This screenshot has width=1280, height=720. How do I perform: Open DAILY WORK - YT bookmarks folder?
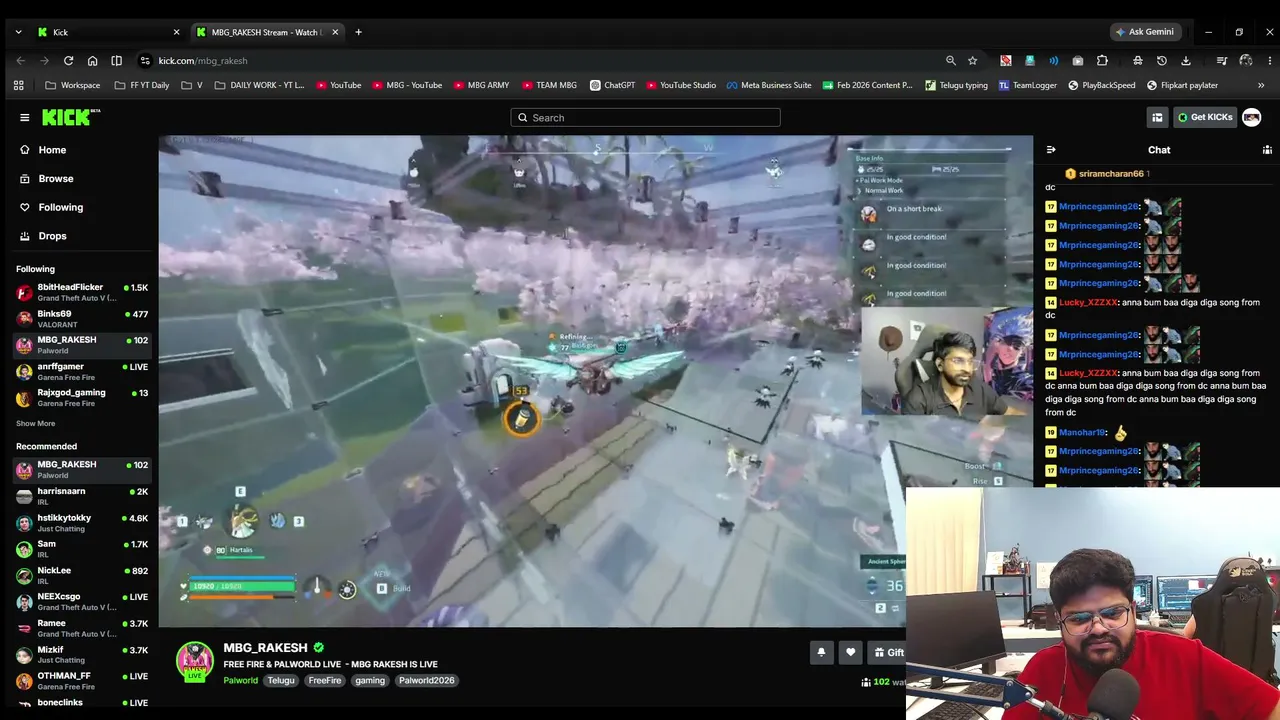pos(258,85)
